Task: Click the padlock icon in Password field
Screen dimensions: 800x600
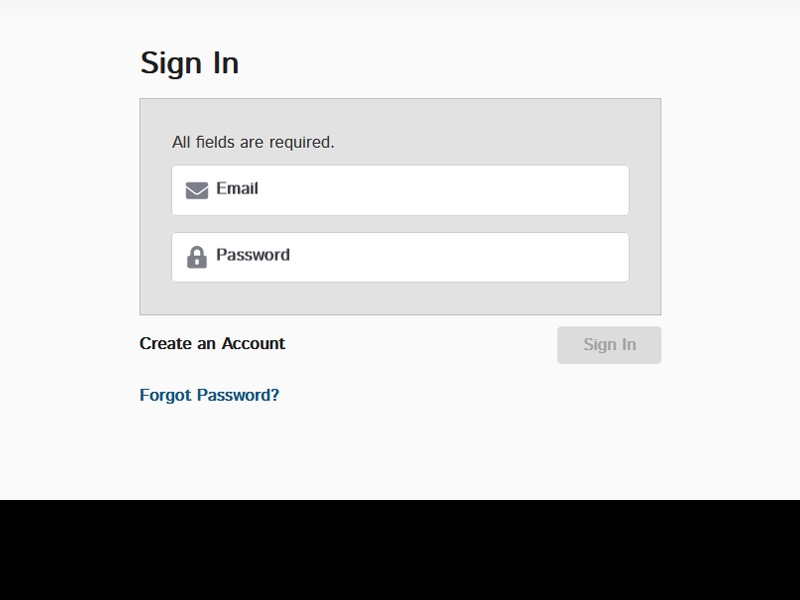Action: (x=197, y=257)
